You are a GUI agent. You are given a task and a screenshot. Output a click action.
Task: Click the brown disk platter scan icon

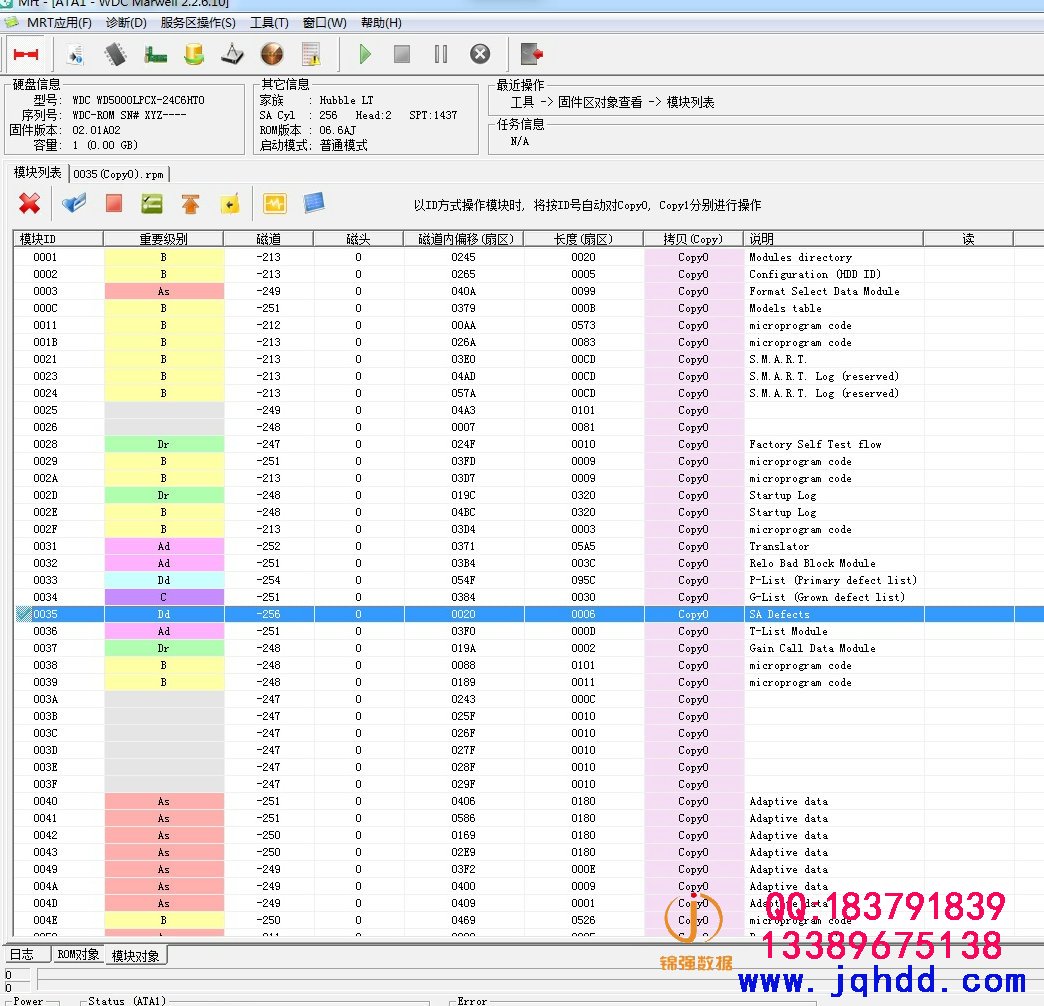272,54
